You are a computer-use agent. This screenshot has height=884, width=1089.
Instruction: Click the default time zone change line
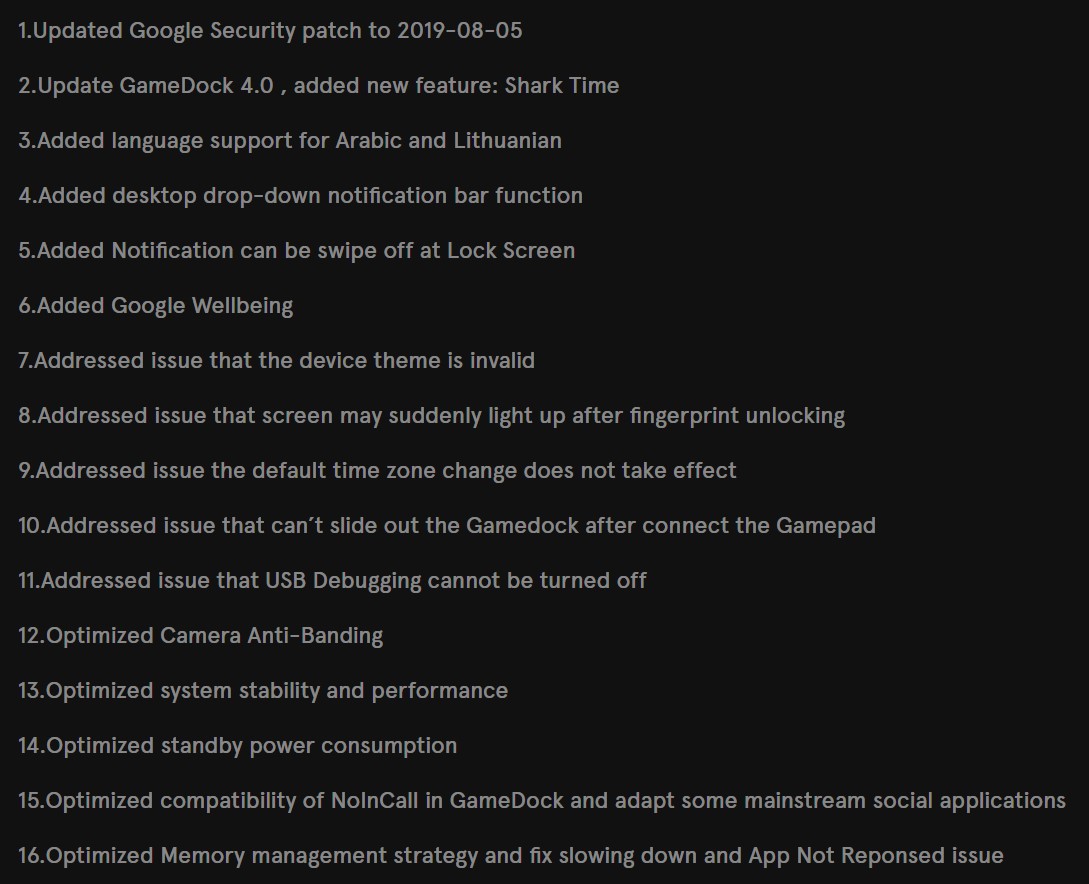pyautogui.click(x=377, y=471)
